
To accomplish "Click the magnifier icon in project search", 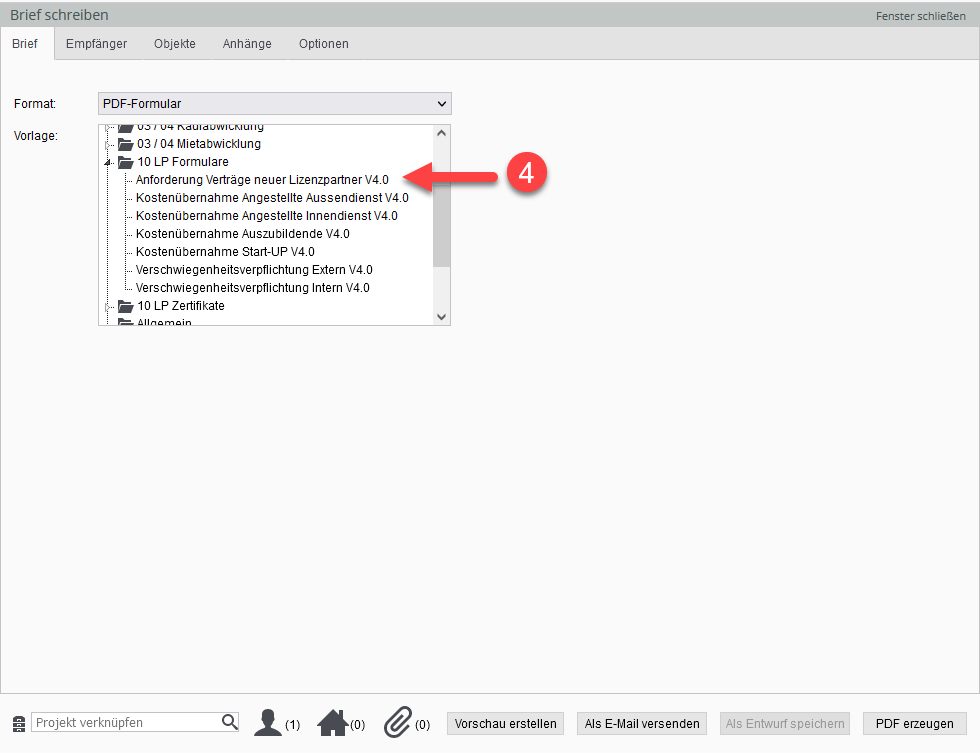I will (x=229, y=722).
